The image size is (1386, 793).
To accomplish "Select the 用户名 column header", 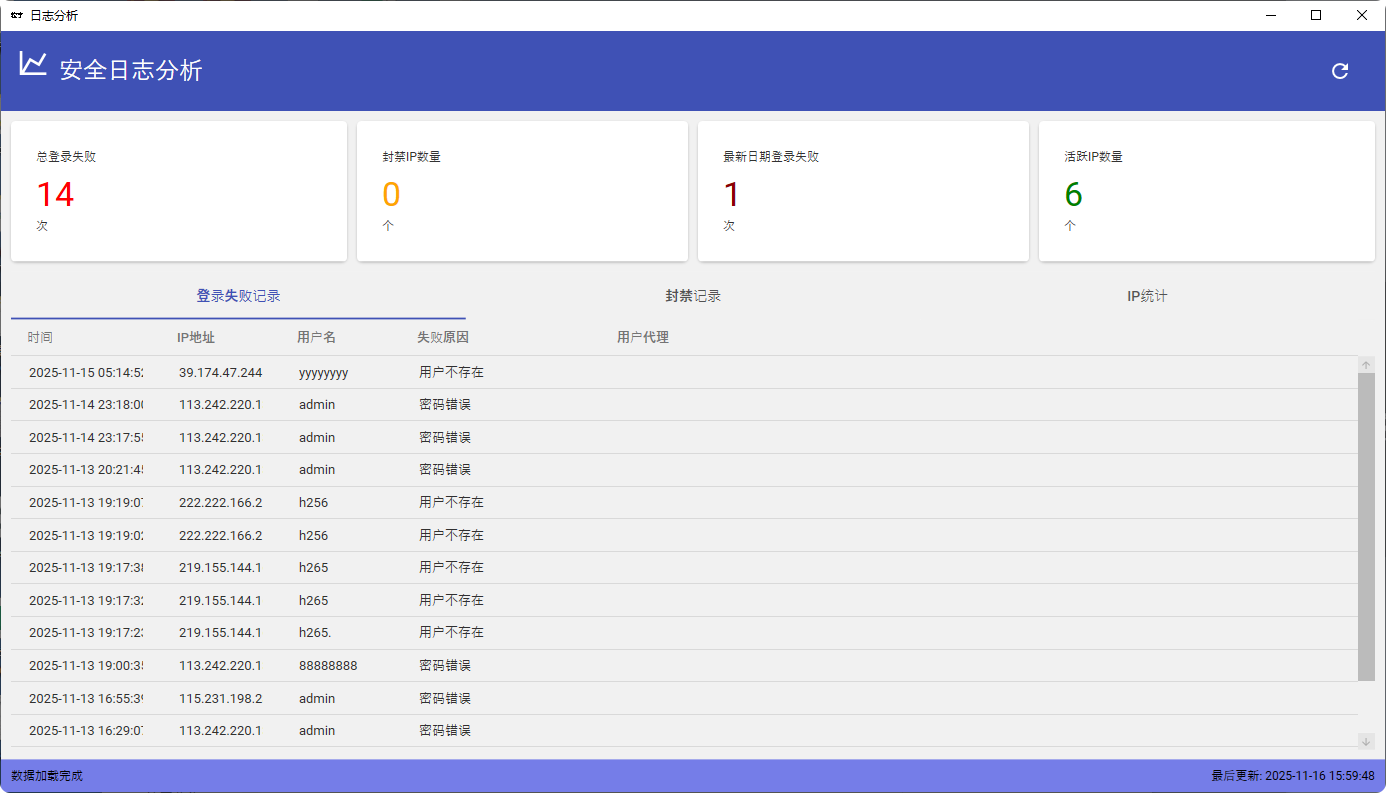I will tap(316, 337).
